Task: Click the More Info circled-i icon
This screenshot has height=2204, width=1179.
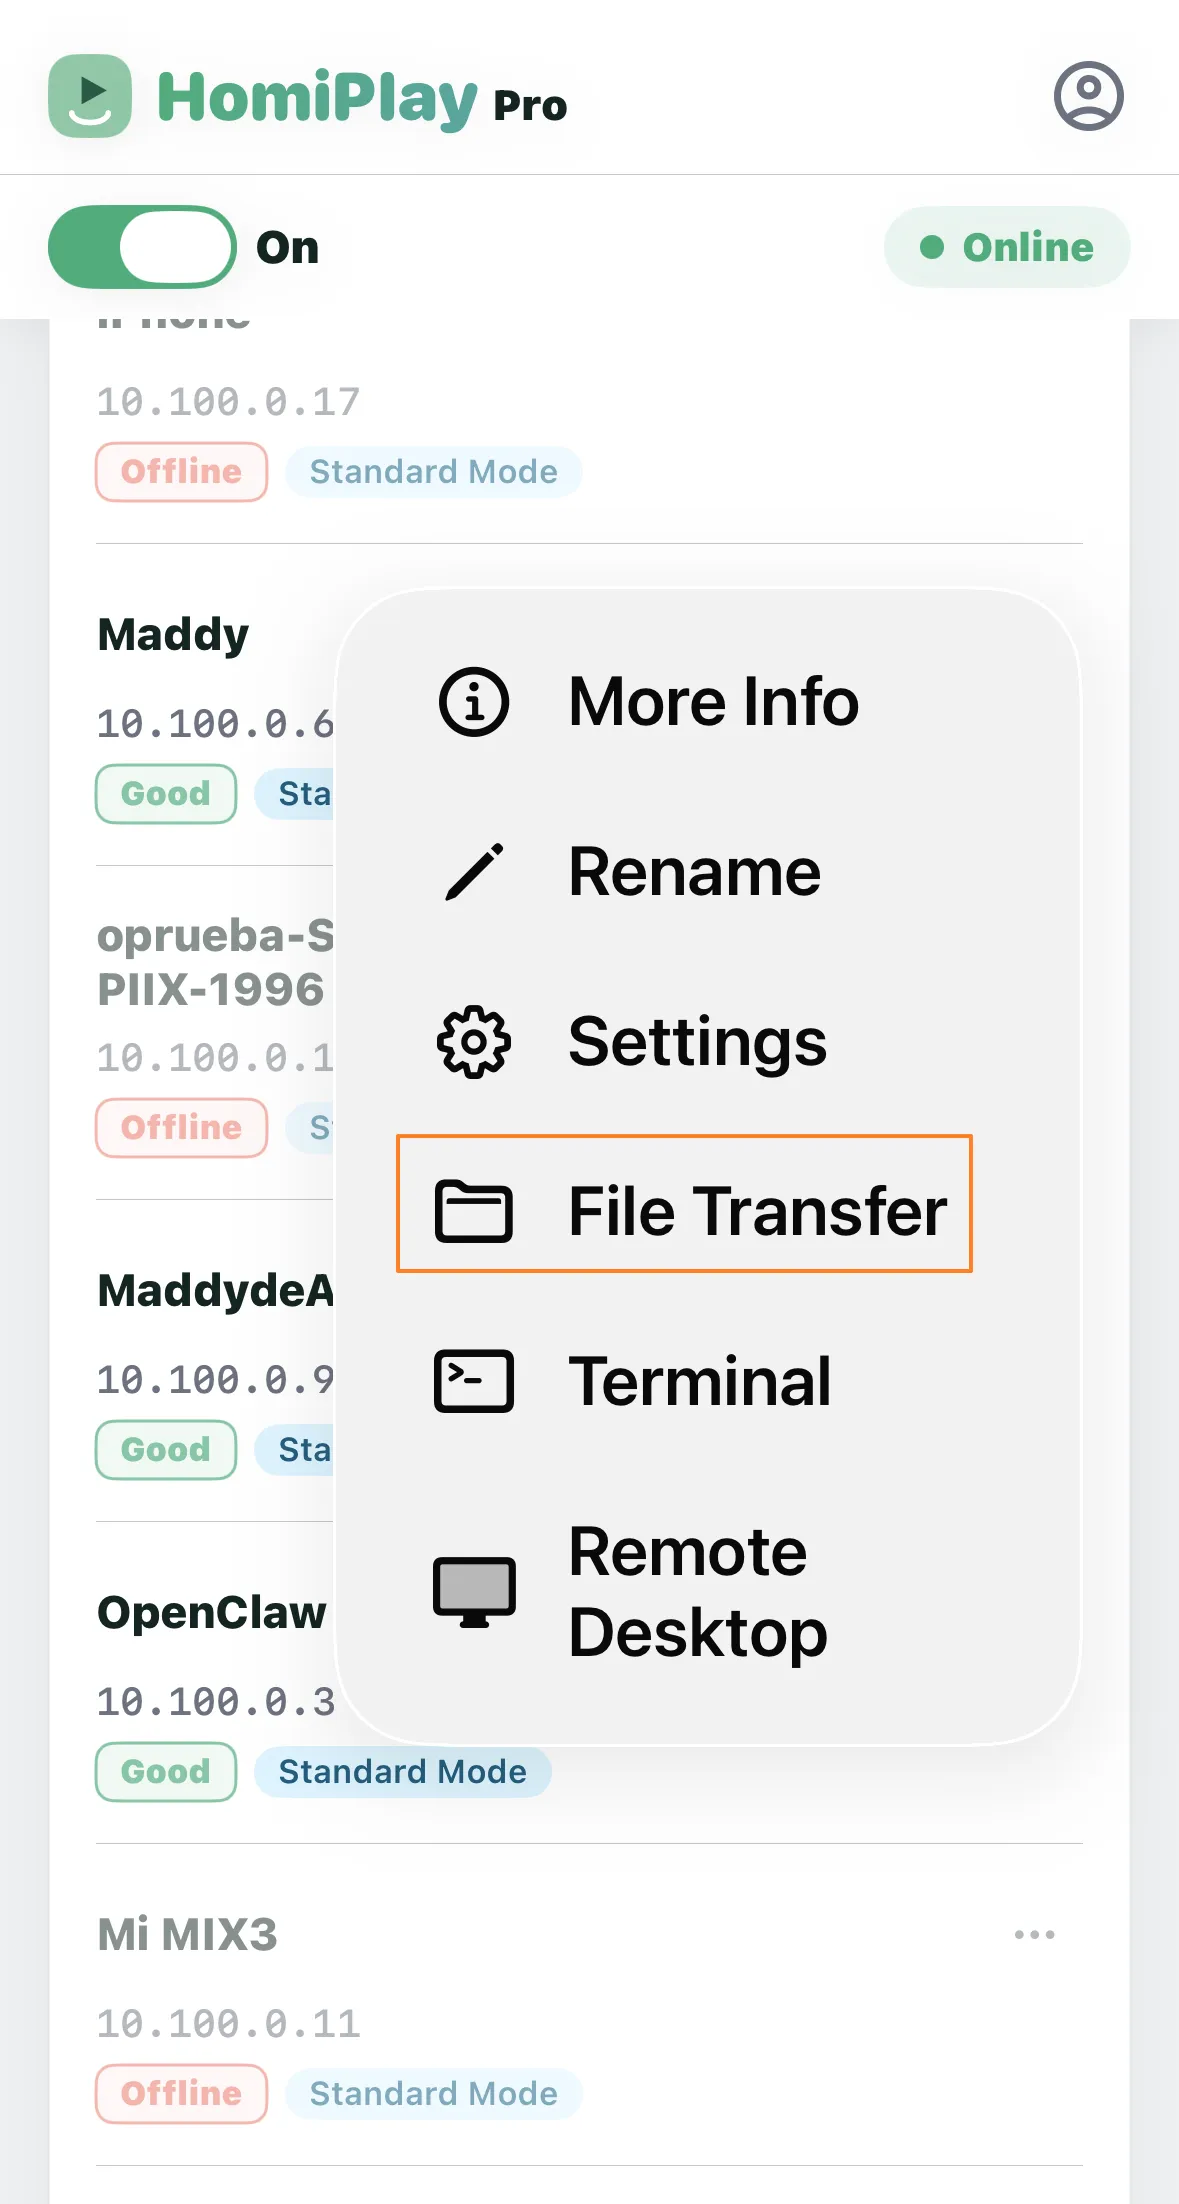Action: tap(474, 702)
